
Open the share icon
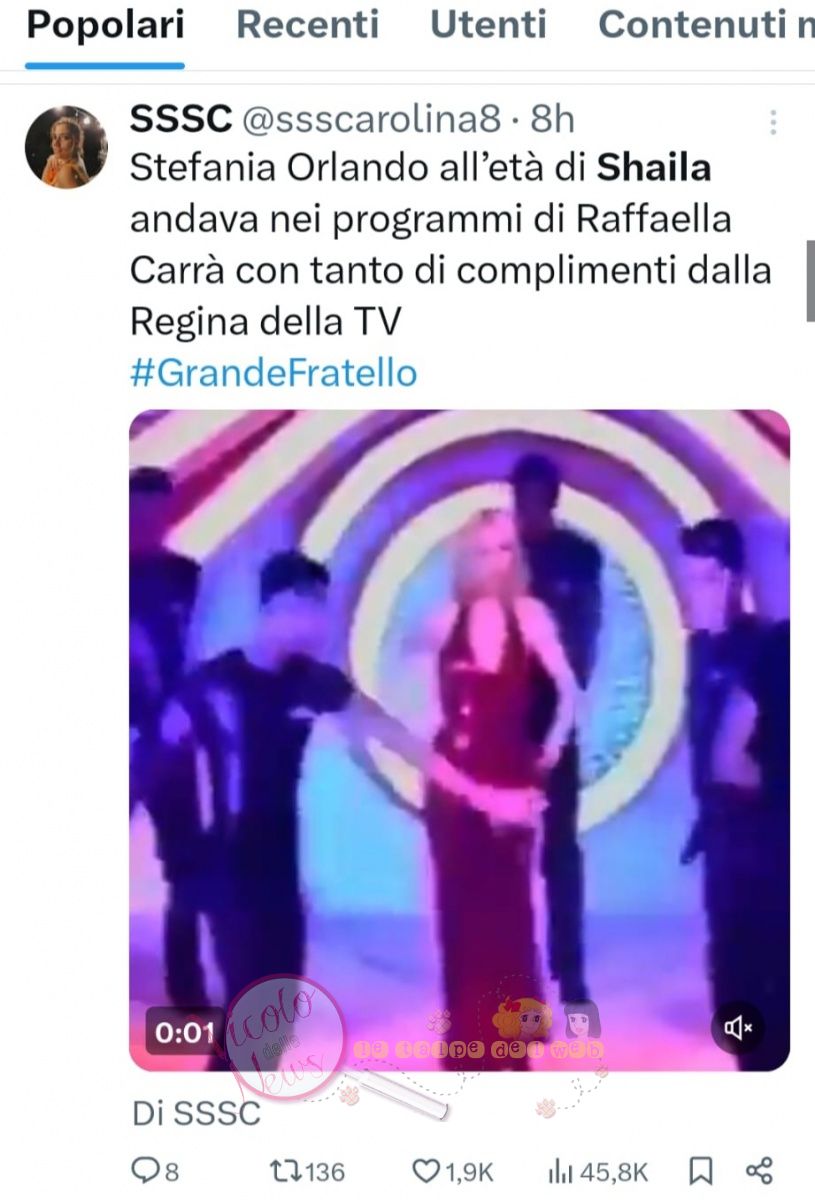760,1170
